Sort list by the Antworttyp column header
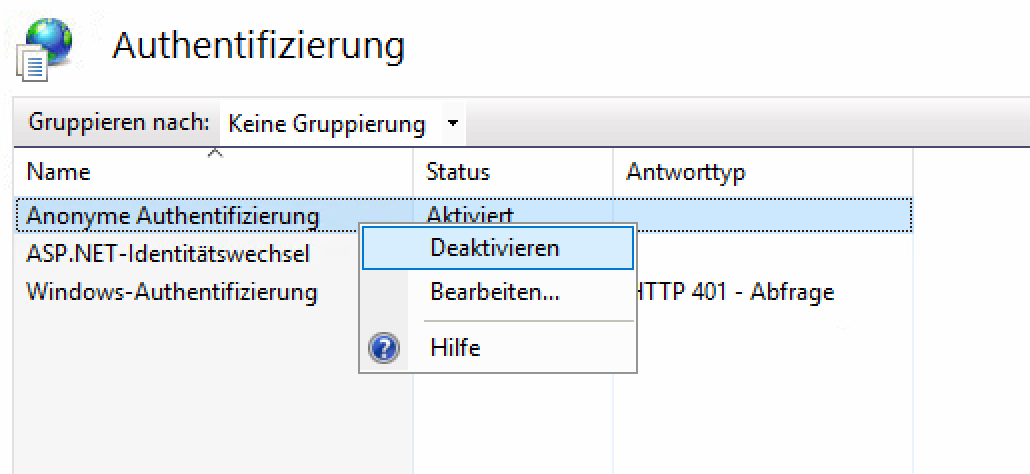This screenshot has height=474, width=1030. coord(686,172)
